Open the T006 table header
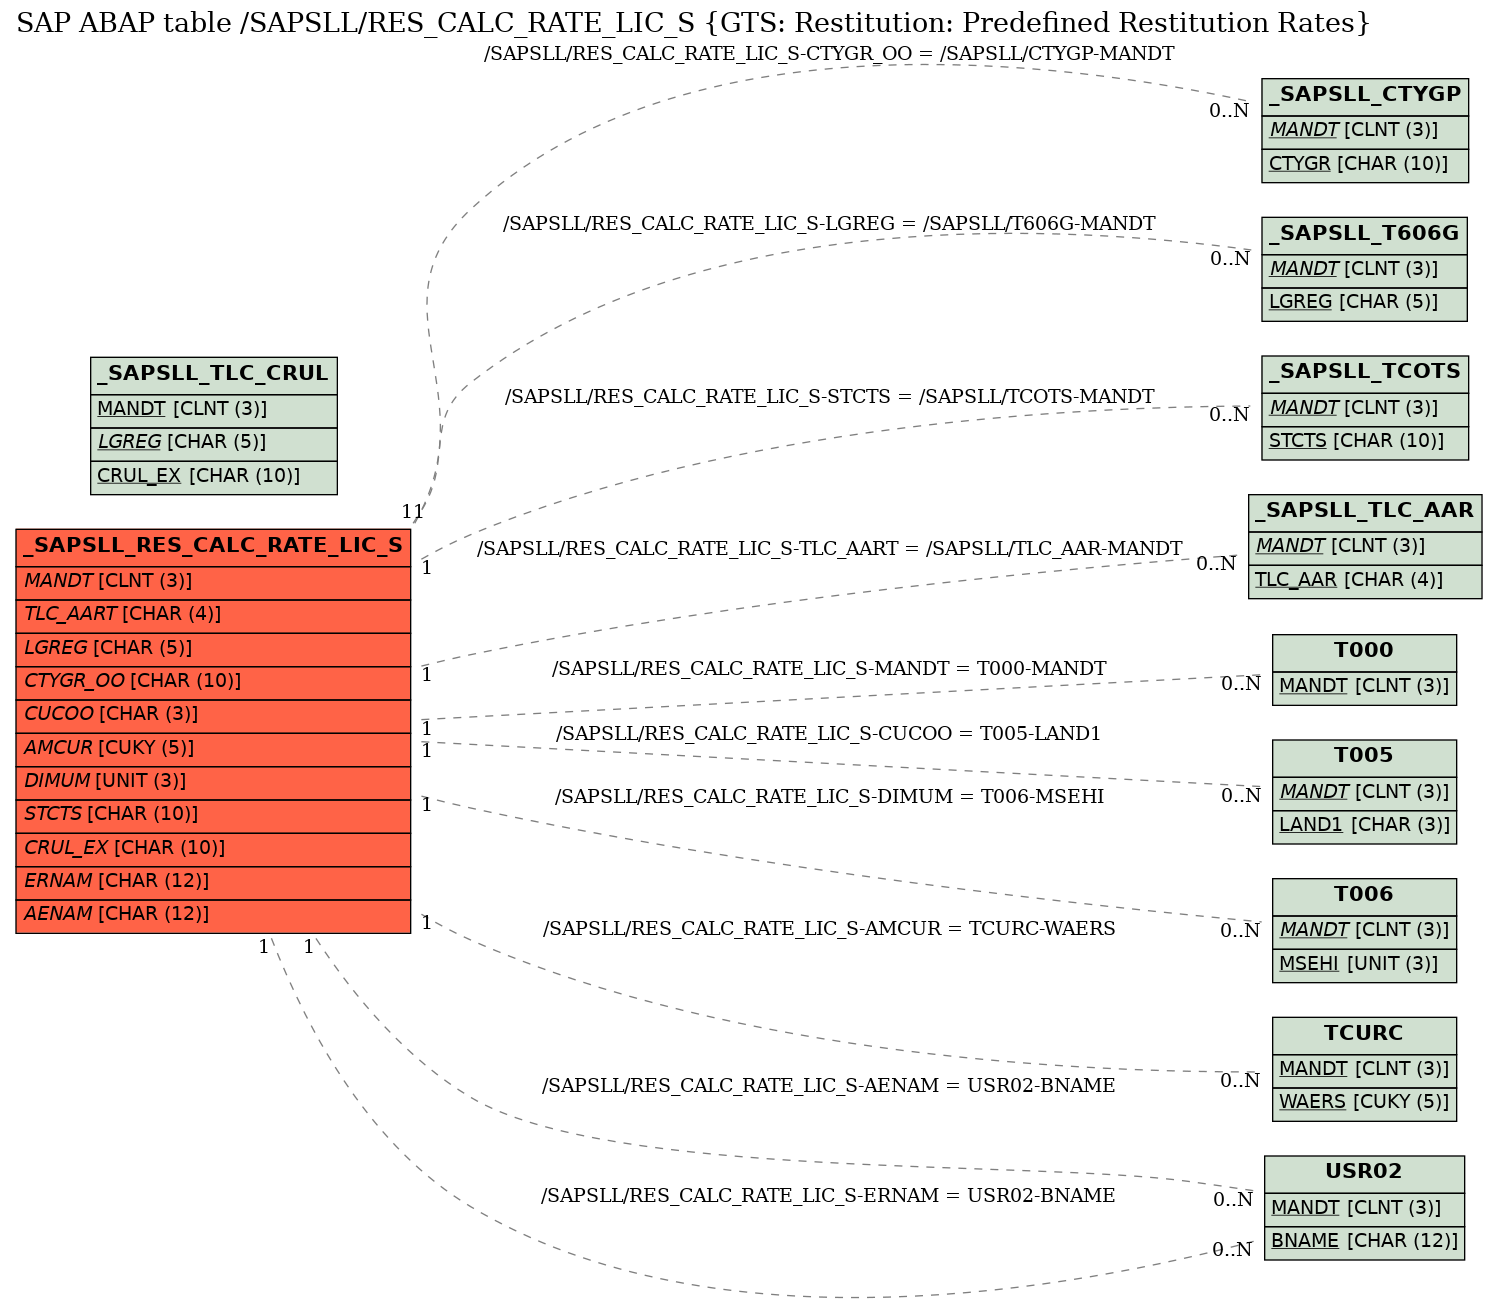Viewport: 1497px width, 1303px height. pos(1364,896)
